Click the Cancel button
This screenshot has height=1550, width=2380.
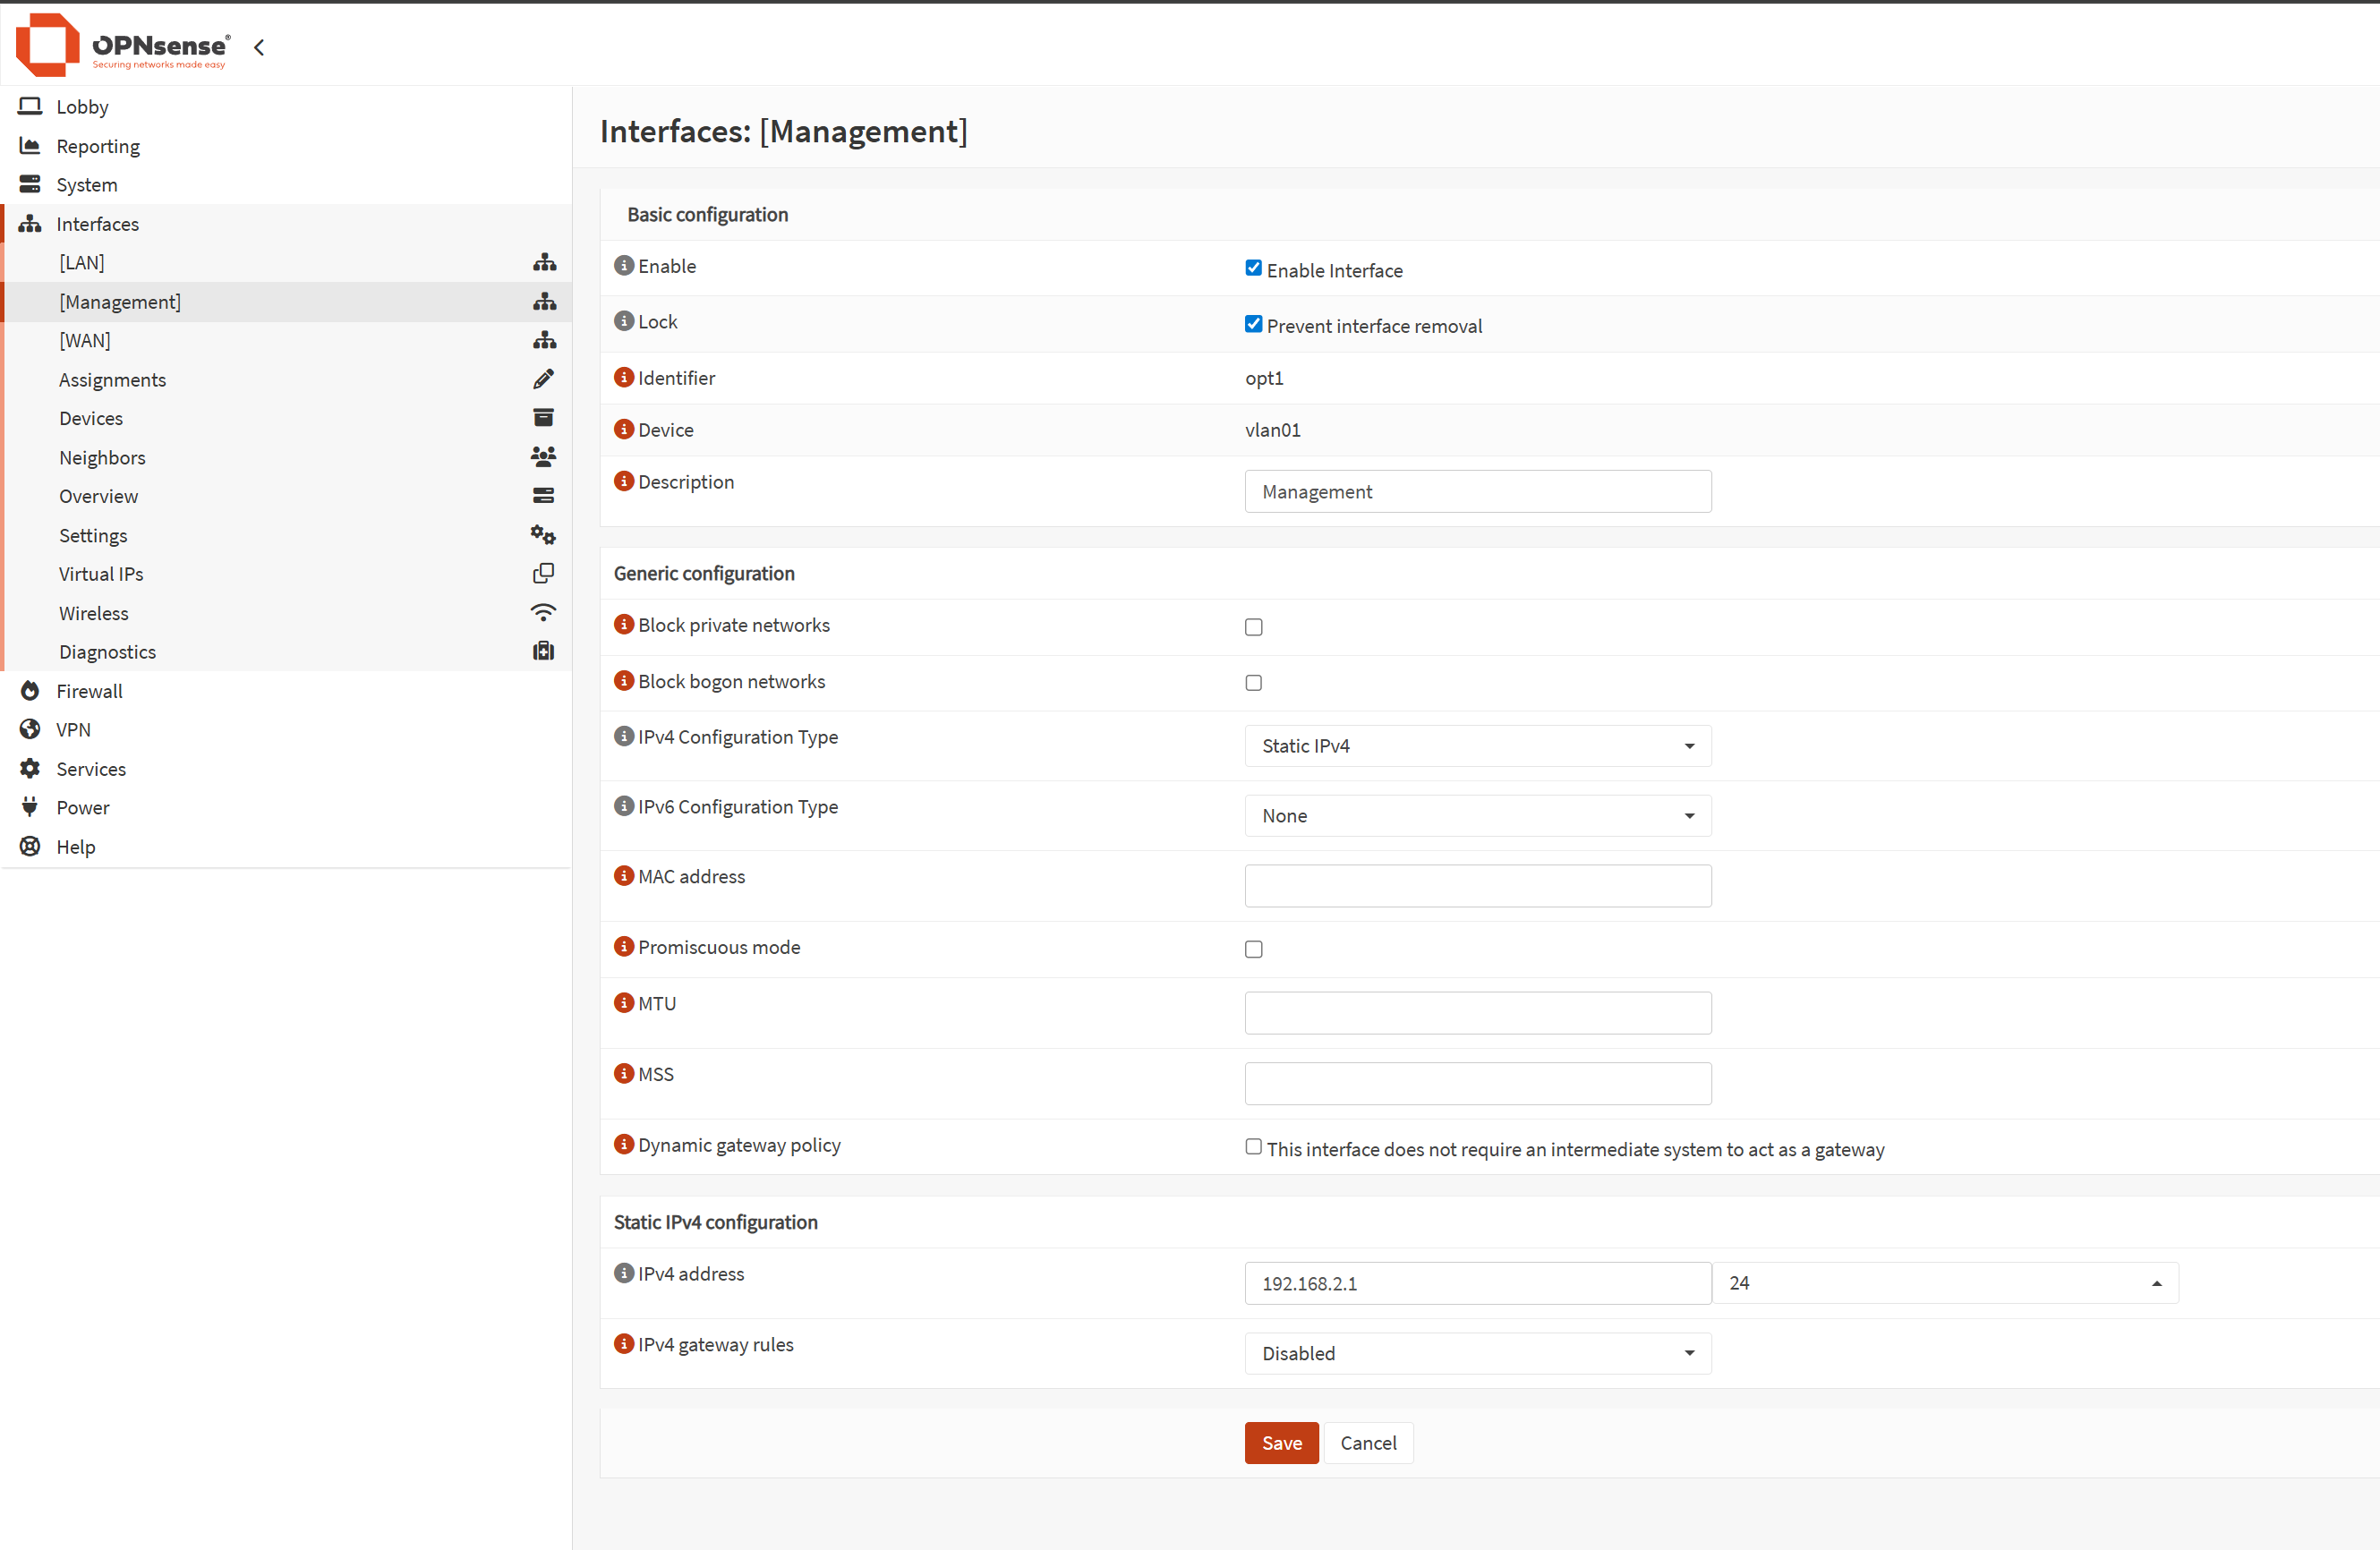point(1368,1443)
